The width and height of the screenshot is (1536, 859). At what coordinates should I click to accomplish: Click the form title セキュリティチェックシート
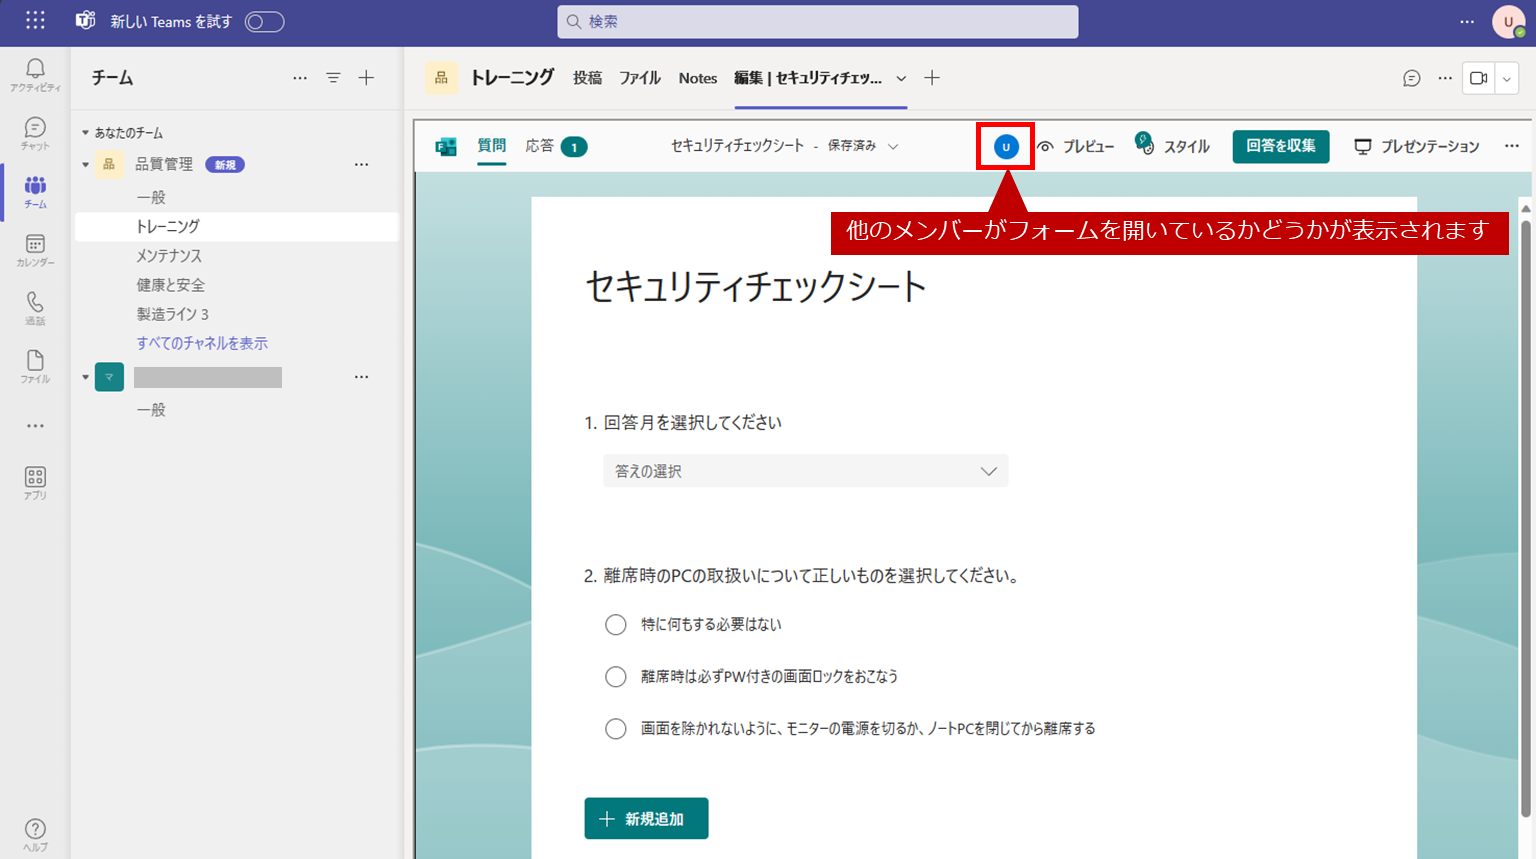[756, 287]
